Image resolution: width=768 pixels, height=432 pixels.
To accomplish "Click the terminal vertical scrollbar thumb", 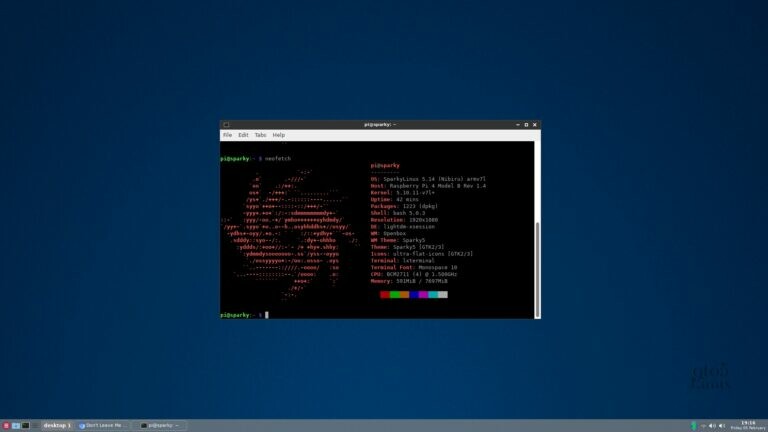I will click(537, 269).
